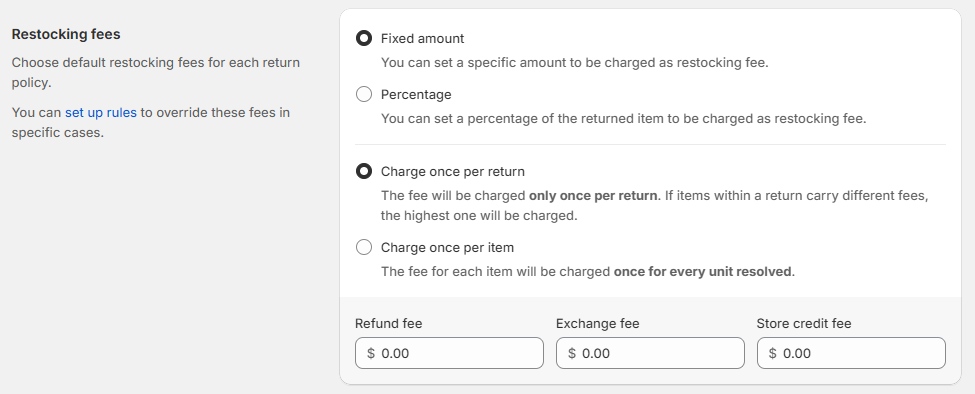Viewport: 975px width, 394px height.
Task: Click the Charge once per item label
Action: [x=447, y=247]
